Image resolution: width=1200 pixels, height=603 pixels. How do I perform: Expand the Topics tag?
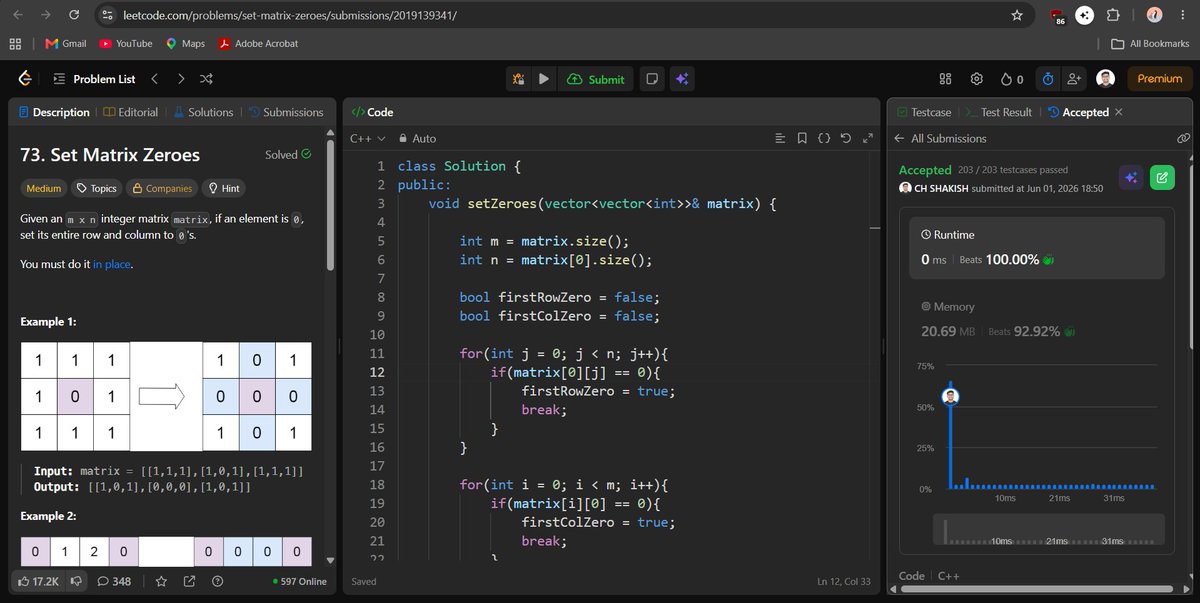[96, 188]
